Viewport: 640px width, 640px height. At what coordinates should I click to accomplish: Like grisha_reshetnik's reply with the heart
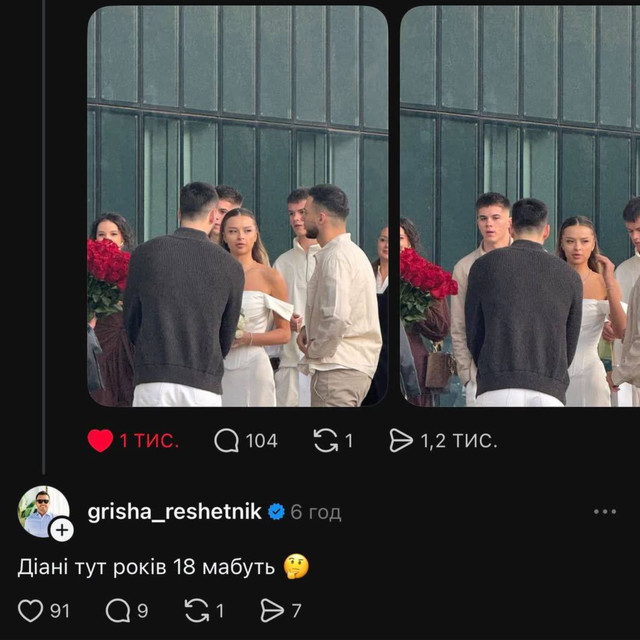pos(31,610)
